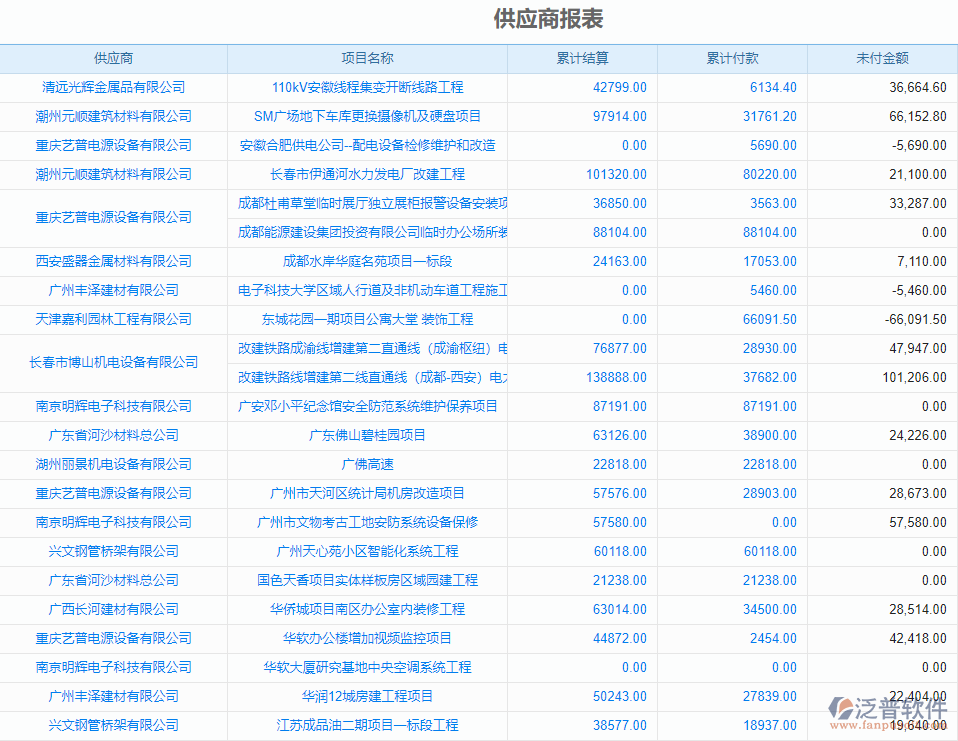Select unpaid amount 101,206.00 cell
The width and height of the screenshot is (958, 741).
coord(914,377)
